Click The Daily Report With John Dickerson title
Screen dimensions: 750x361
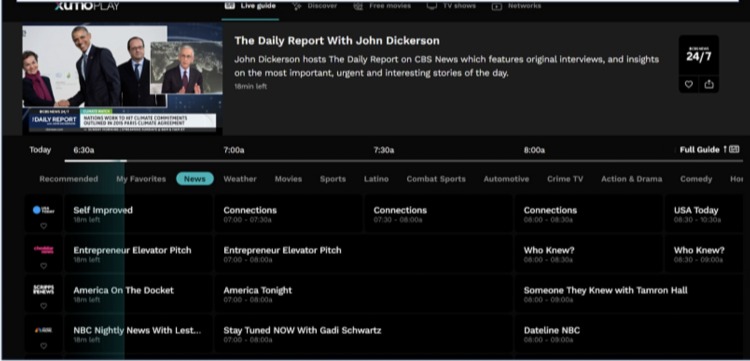pyautogui.click(x=337, y=41)
